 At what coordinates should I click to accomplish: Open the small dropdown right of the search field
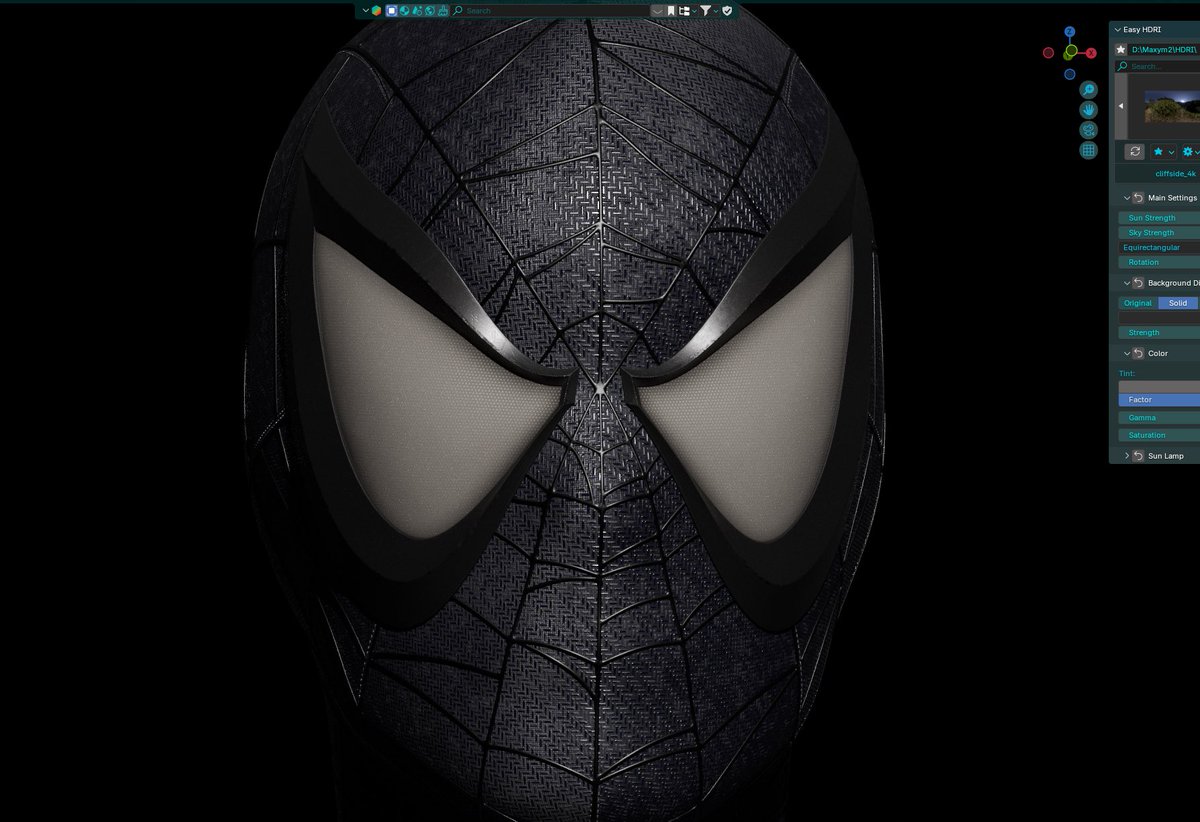point(657,10)
